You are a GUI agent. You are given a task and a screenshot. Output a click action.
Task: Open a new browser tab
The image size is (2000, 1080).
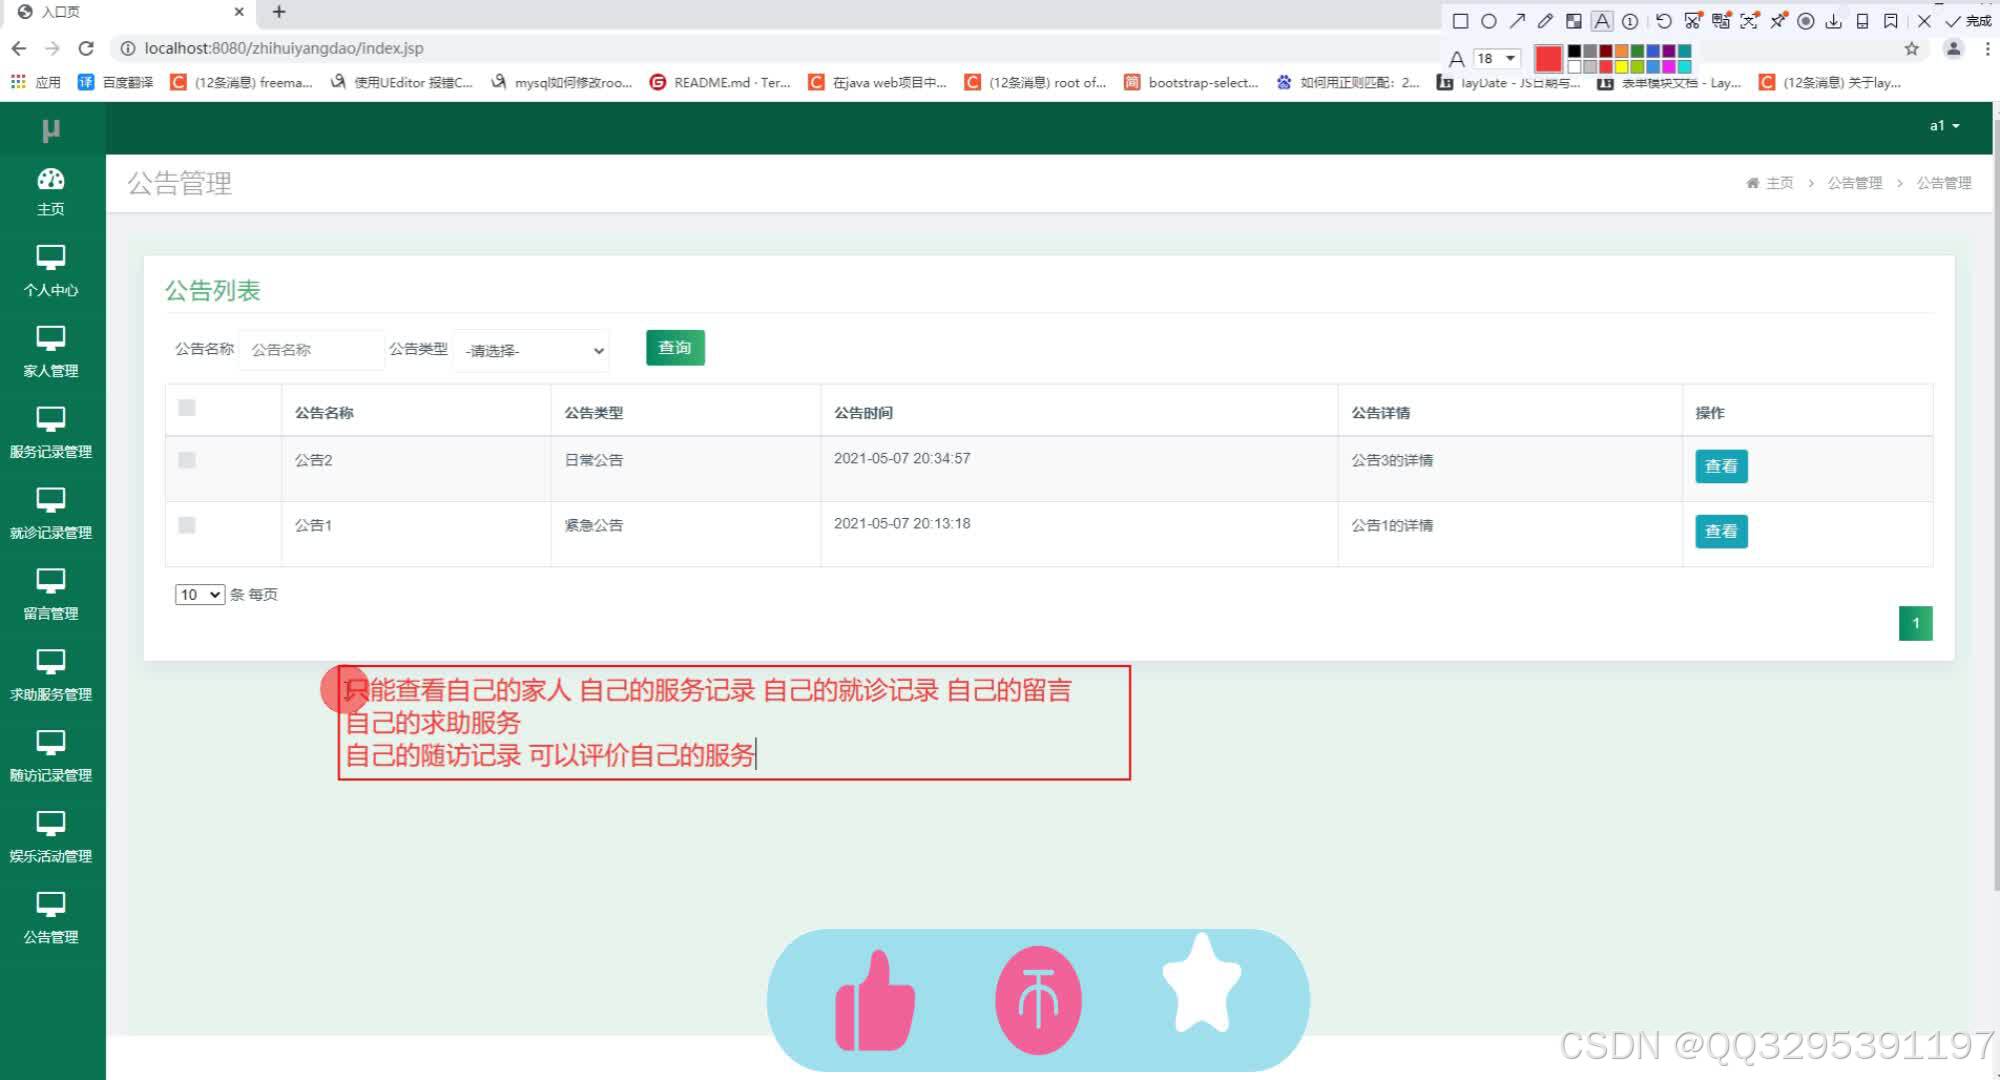(279, 12)
